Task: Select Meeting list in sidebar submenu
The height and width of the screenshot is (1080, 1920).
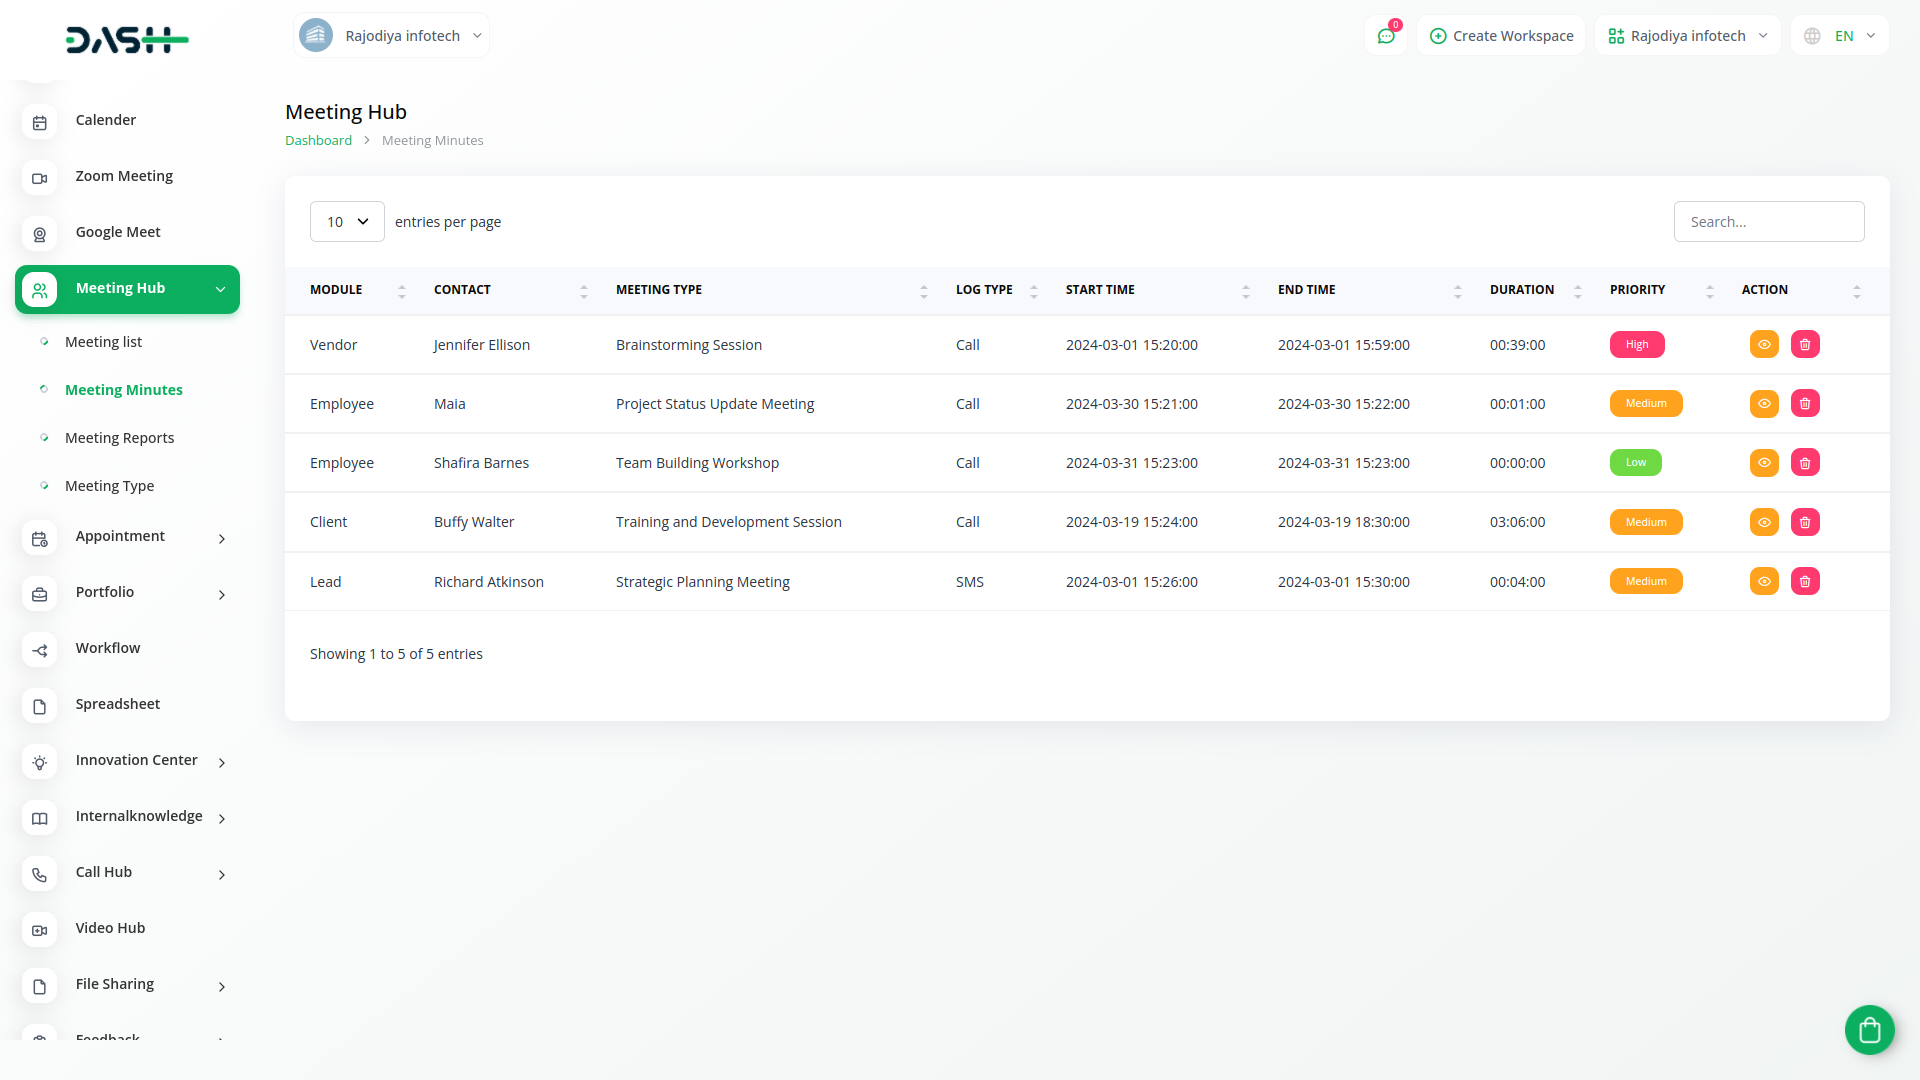Action: (103, 342)
